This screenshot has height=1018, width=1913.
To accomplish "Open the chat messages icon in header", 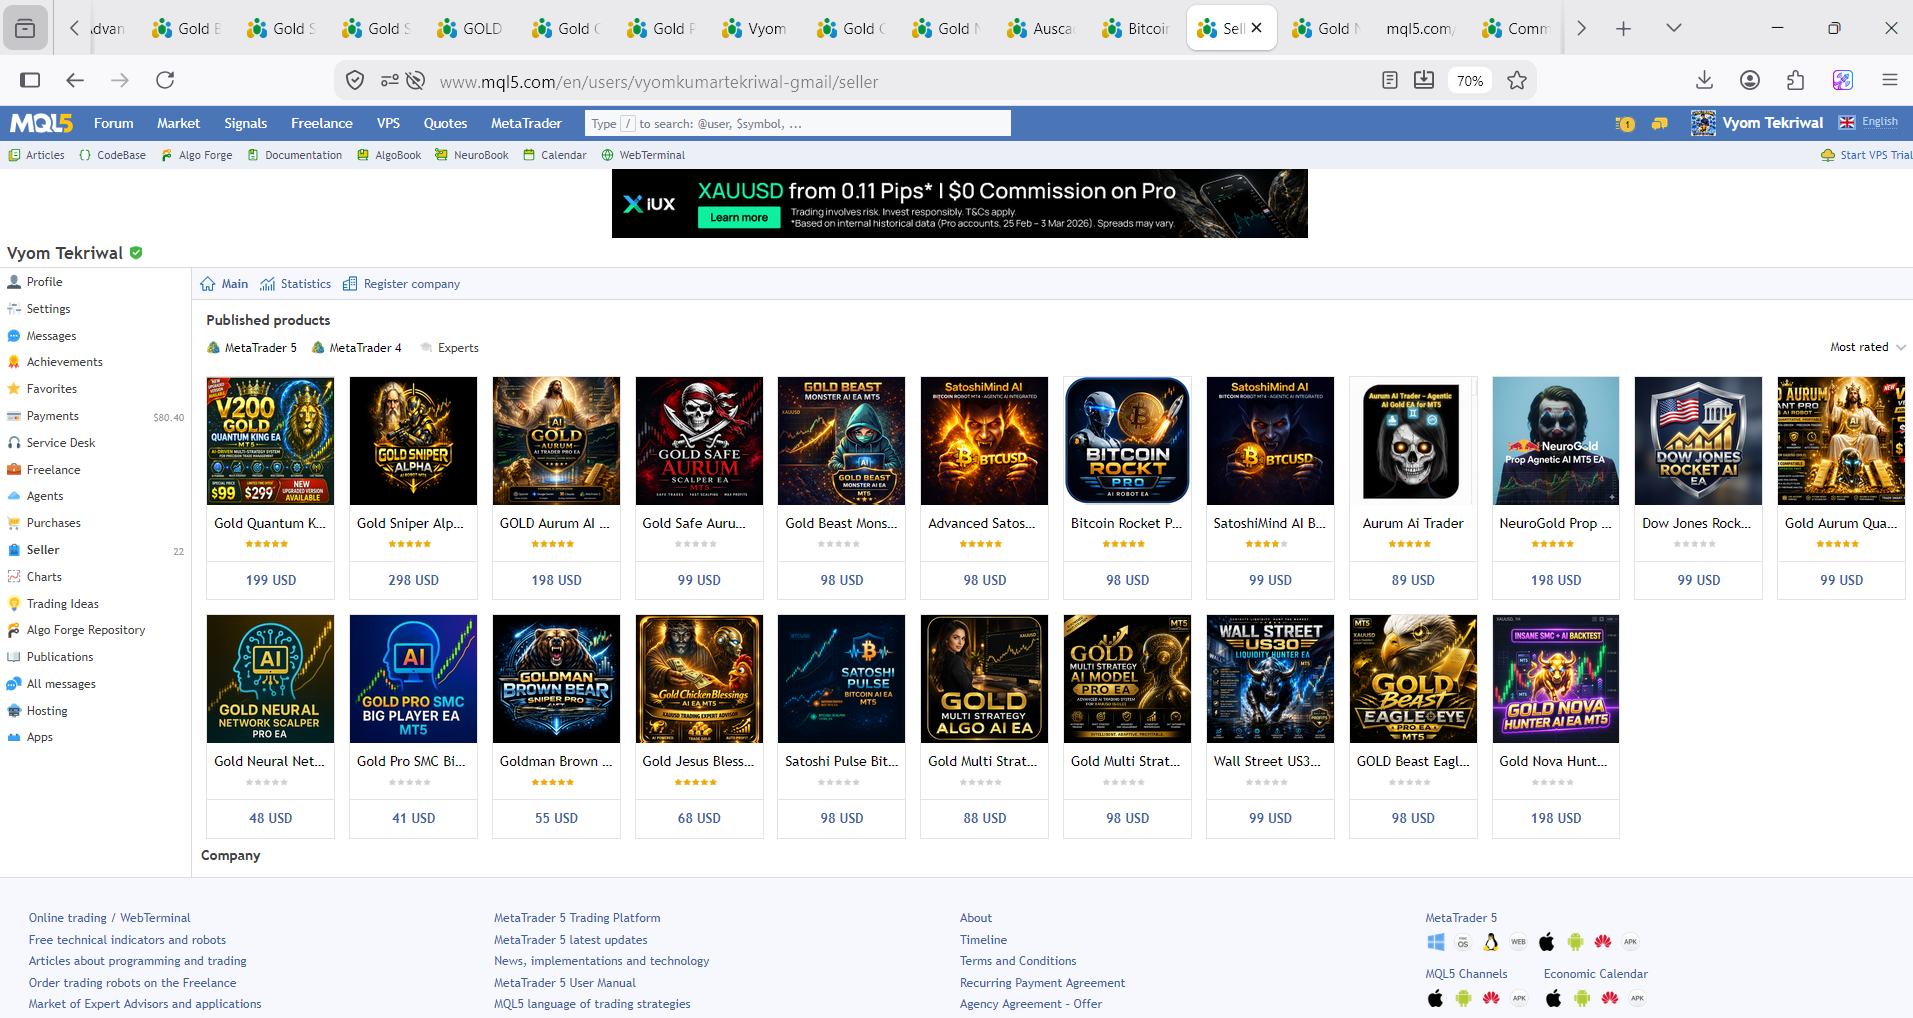I will (1660, 124).
